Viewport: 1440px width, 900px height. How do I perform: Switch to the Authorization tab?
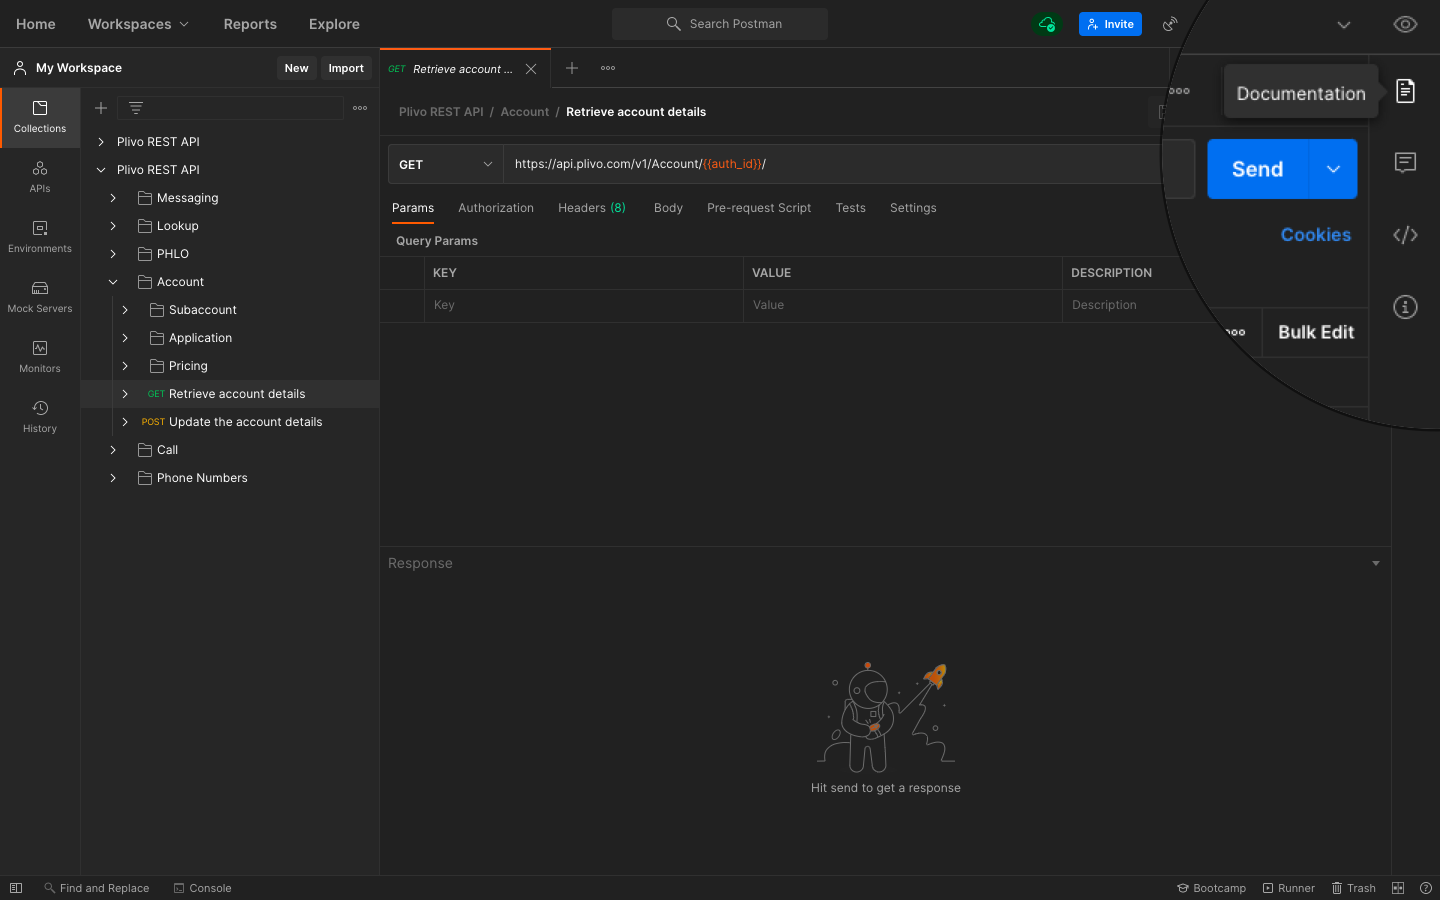[x=495, y=208]
